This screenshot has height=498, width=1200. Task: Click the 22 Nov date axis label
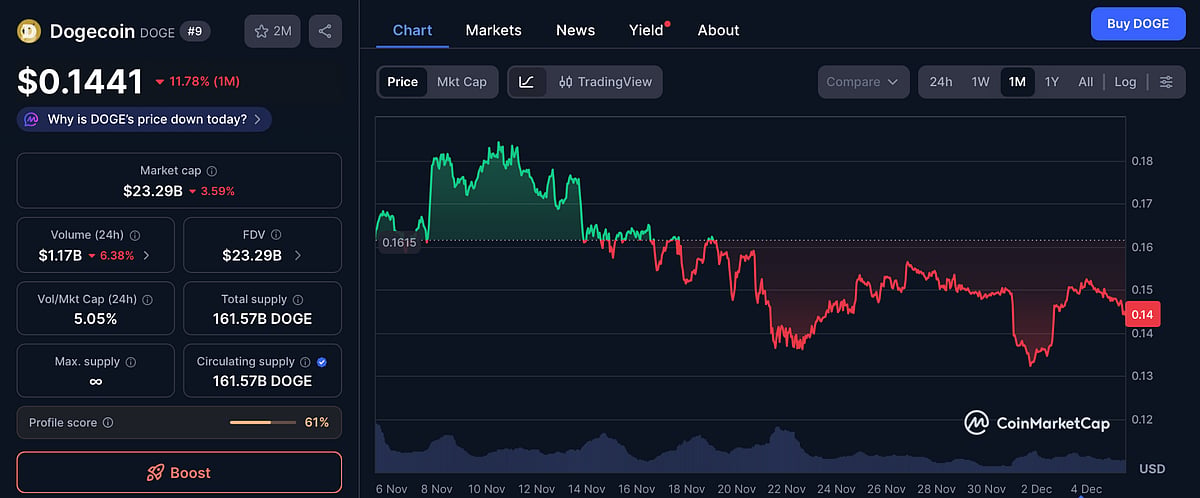pyautogui.click(x=787, y=489)
